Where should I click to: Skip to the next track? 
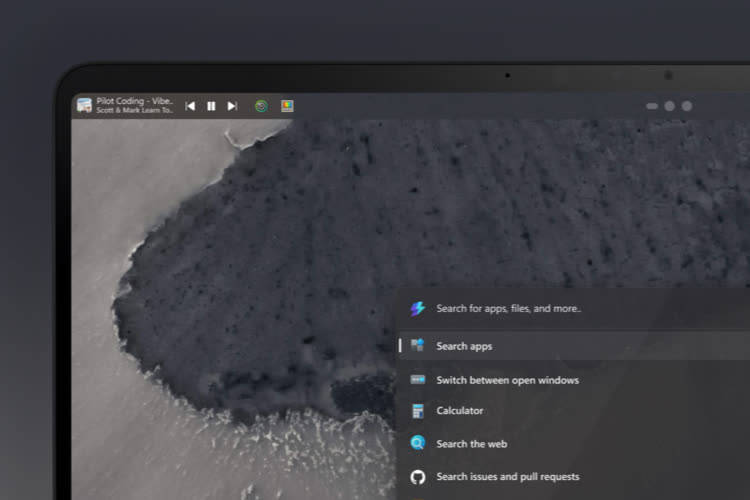click(x=232, y=106)
